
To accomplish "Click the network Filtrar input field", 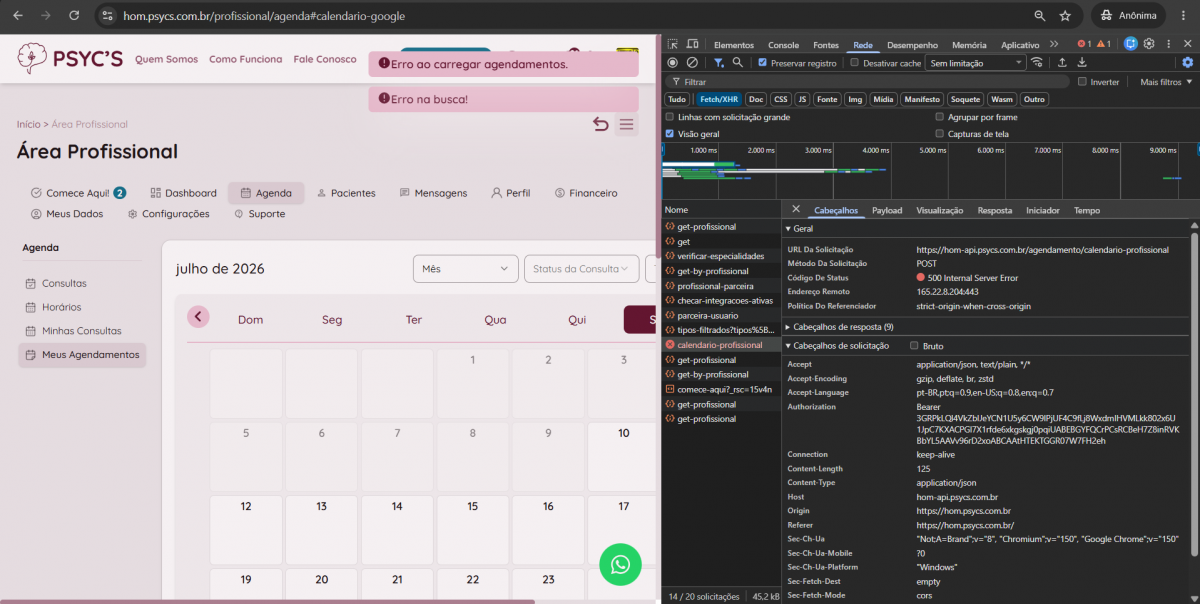I will click(870, 82).
